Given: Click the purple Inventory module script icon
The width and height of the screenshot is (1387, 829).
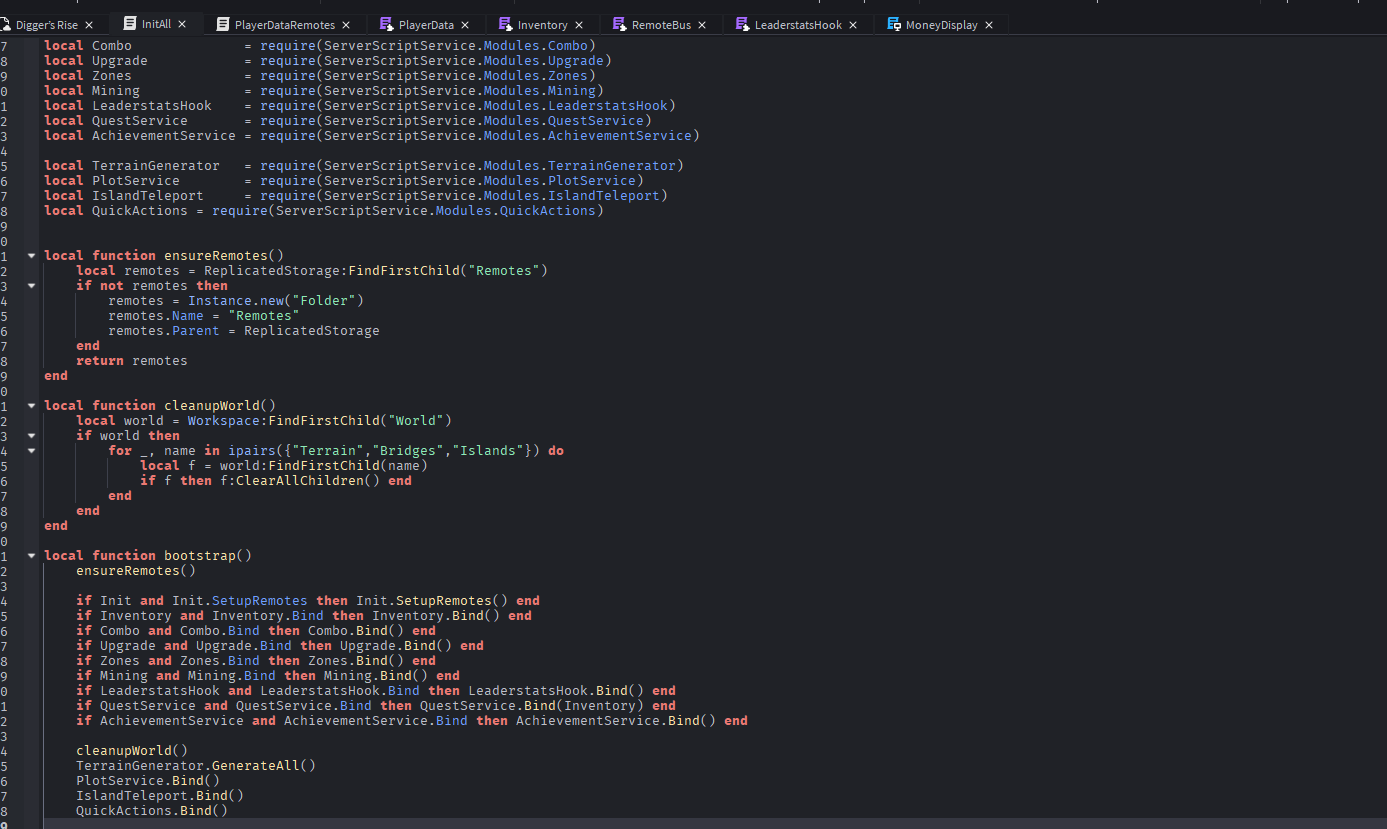Looking at the screenshot, I should point(505,25).
